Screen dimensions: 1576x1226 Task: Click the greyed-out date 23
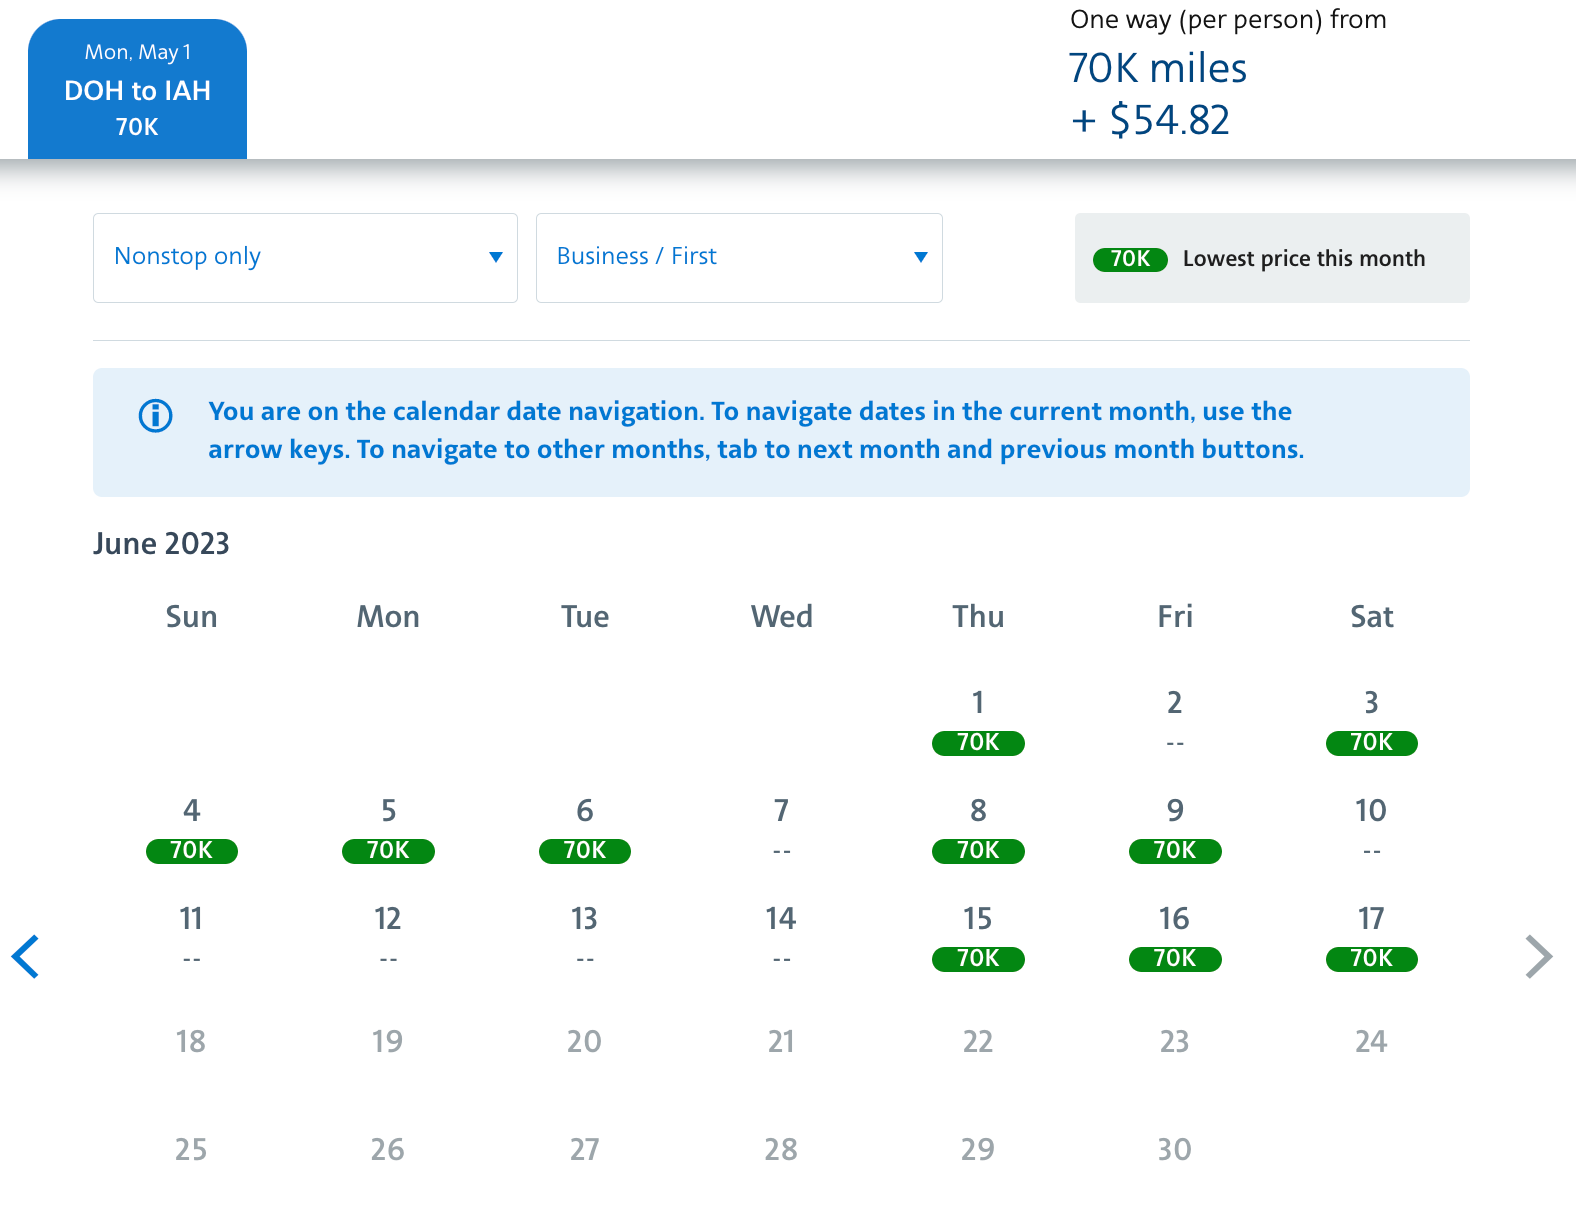(1175, 1041)
